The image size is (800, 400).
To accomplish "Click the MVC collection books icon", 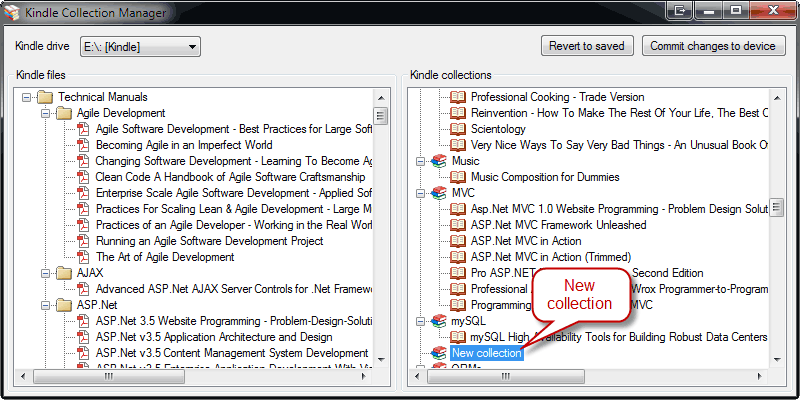I will (x=439, y=193).
